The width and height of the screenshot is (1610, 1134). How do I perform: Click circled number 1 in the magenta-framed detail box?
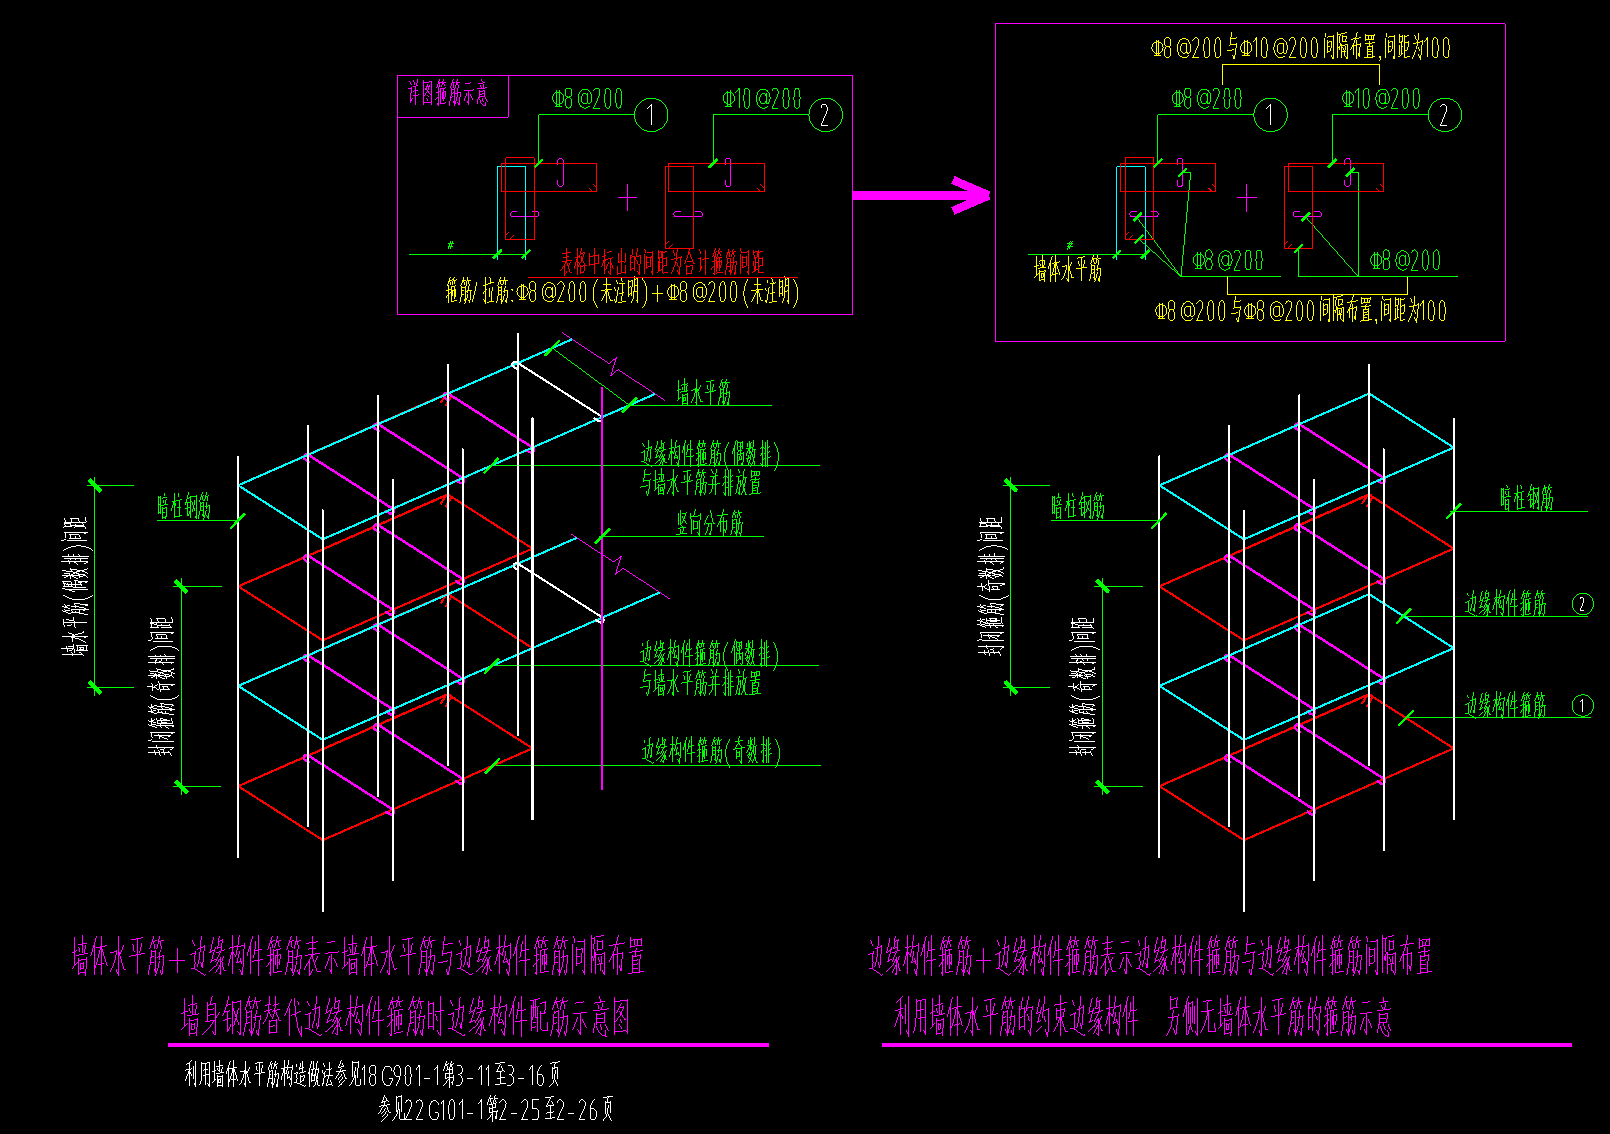(x=651, y=115)
